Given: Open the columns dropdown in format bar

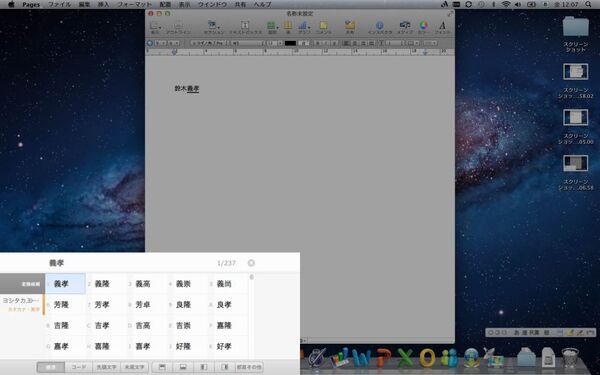Looking at the screenshot, I should (x=412, y=43).
